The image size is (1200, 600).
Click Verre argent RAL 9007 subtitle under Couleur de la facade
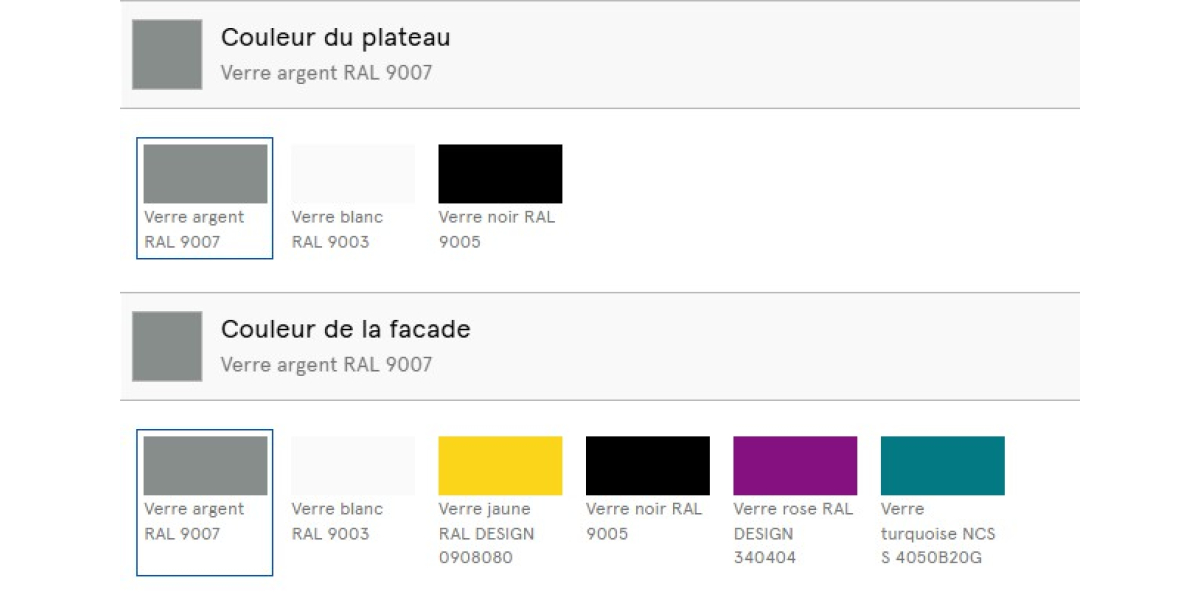(x=326, y=365)
